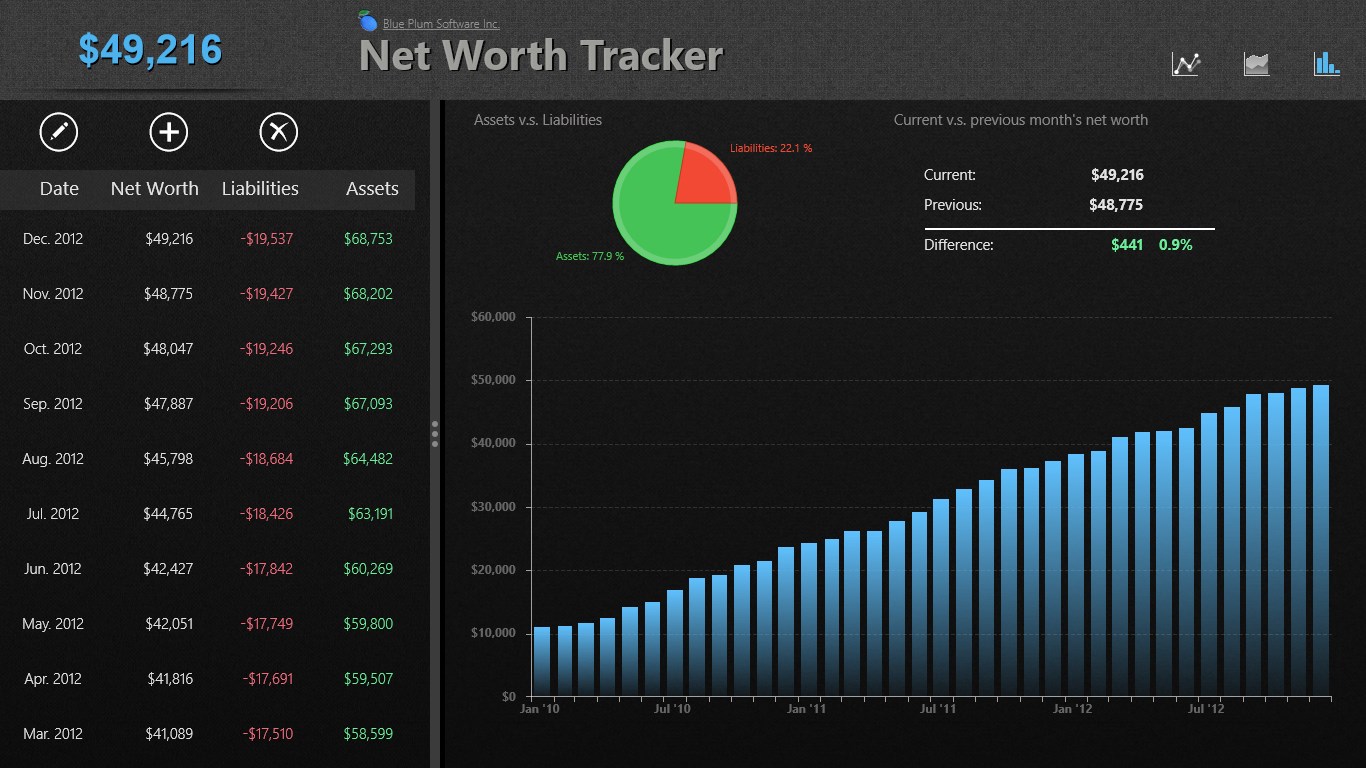The image size is (1366, 768).
Task: Select the Dec. 2012 row
Action: [x=207, y=239]
